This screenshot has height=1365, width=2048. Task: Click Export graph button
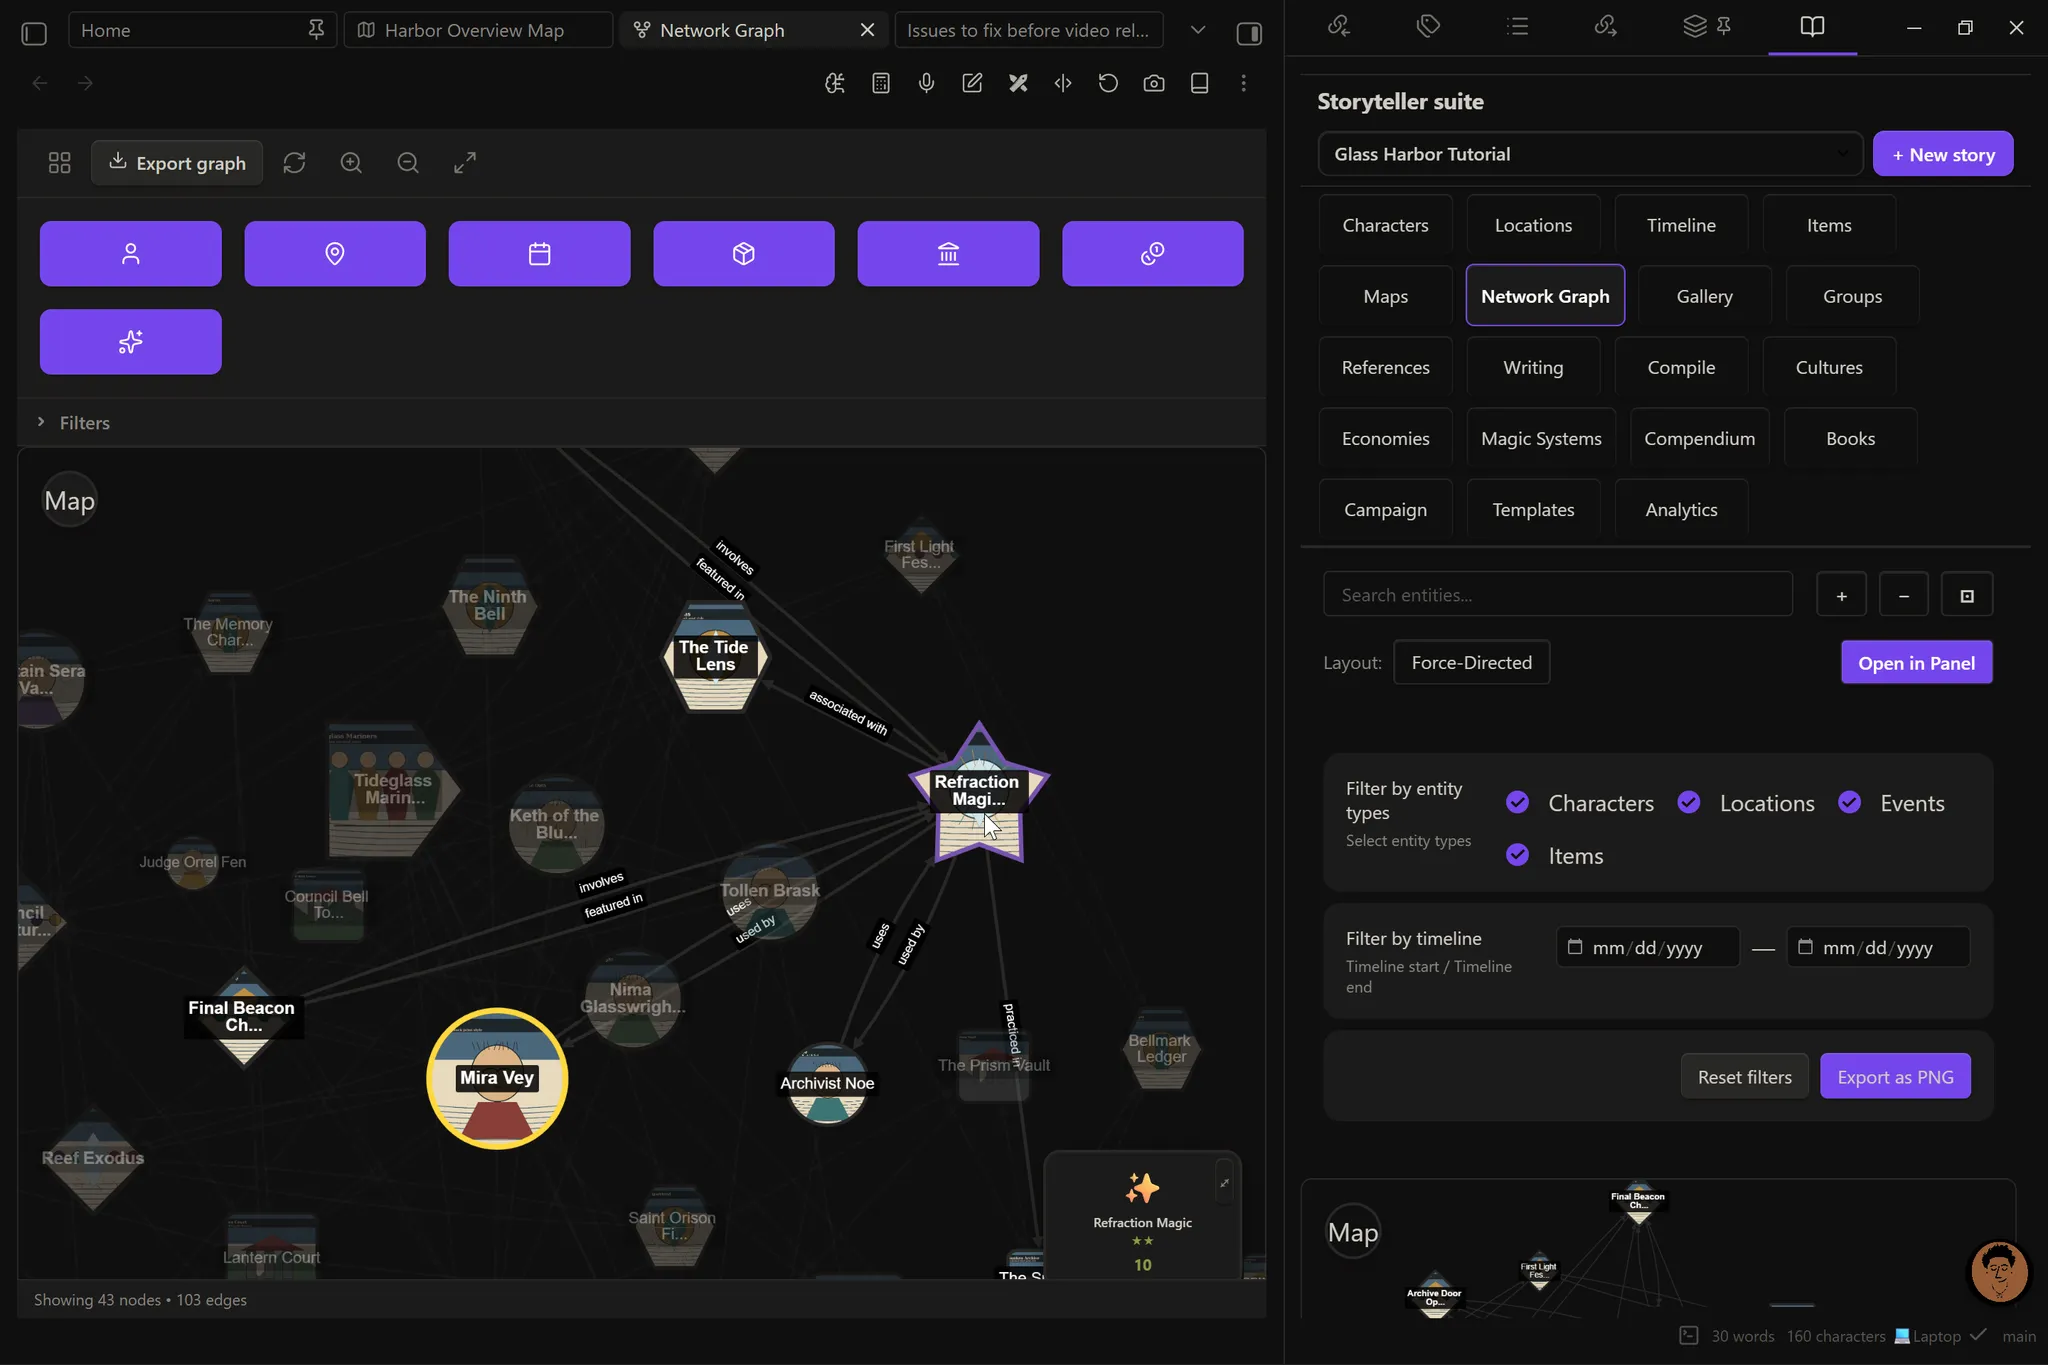(x=177, y=162)
